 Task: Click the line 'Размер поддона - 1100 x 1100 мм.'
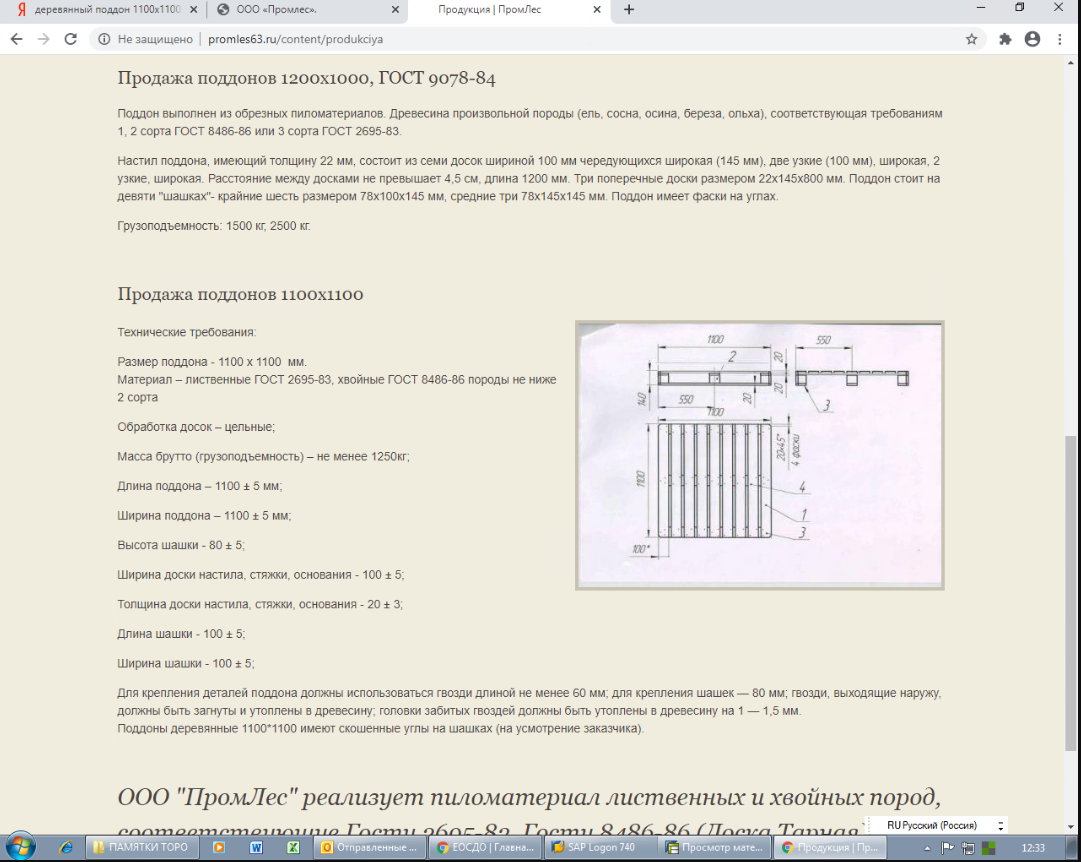212,362
